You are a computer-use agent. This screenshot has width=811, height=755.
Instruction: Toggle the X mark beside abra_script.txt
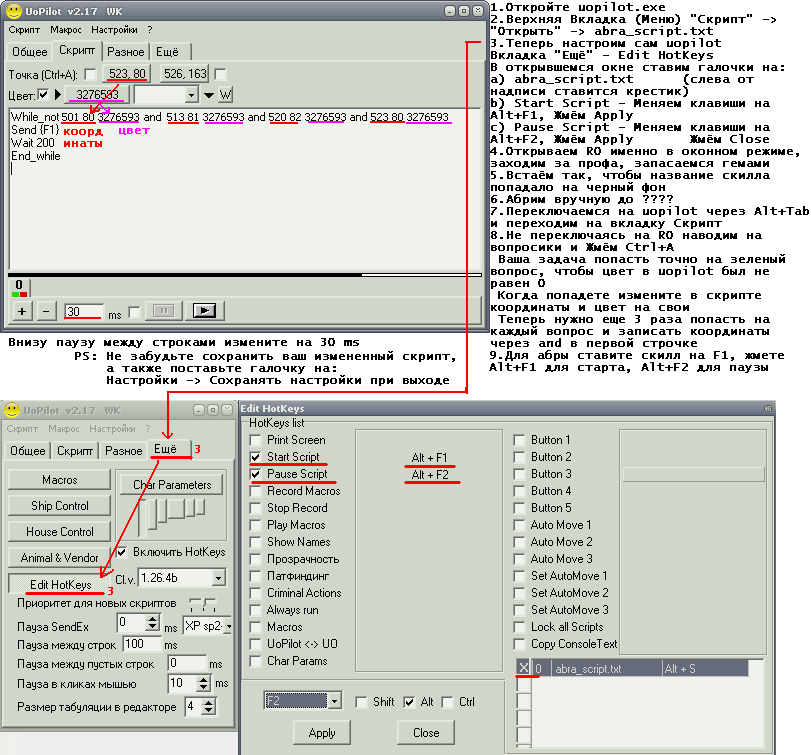pyautogui.click(x=523, y=668)
